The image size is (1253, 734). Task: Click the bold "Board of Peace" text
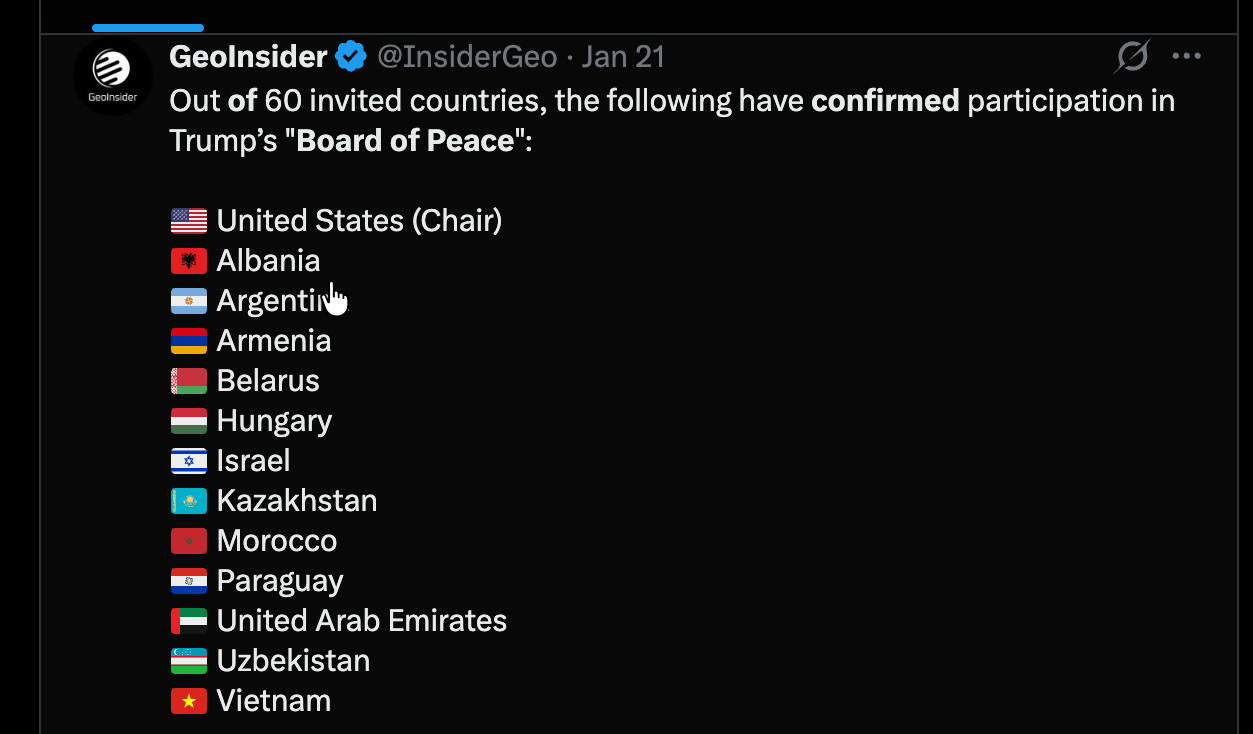[x=405, y=140]
